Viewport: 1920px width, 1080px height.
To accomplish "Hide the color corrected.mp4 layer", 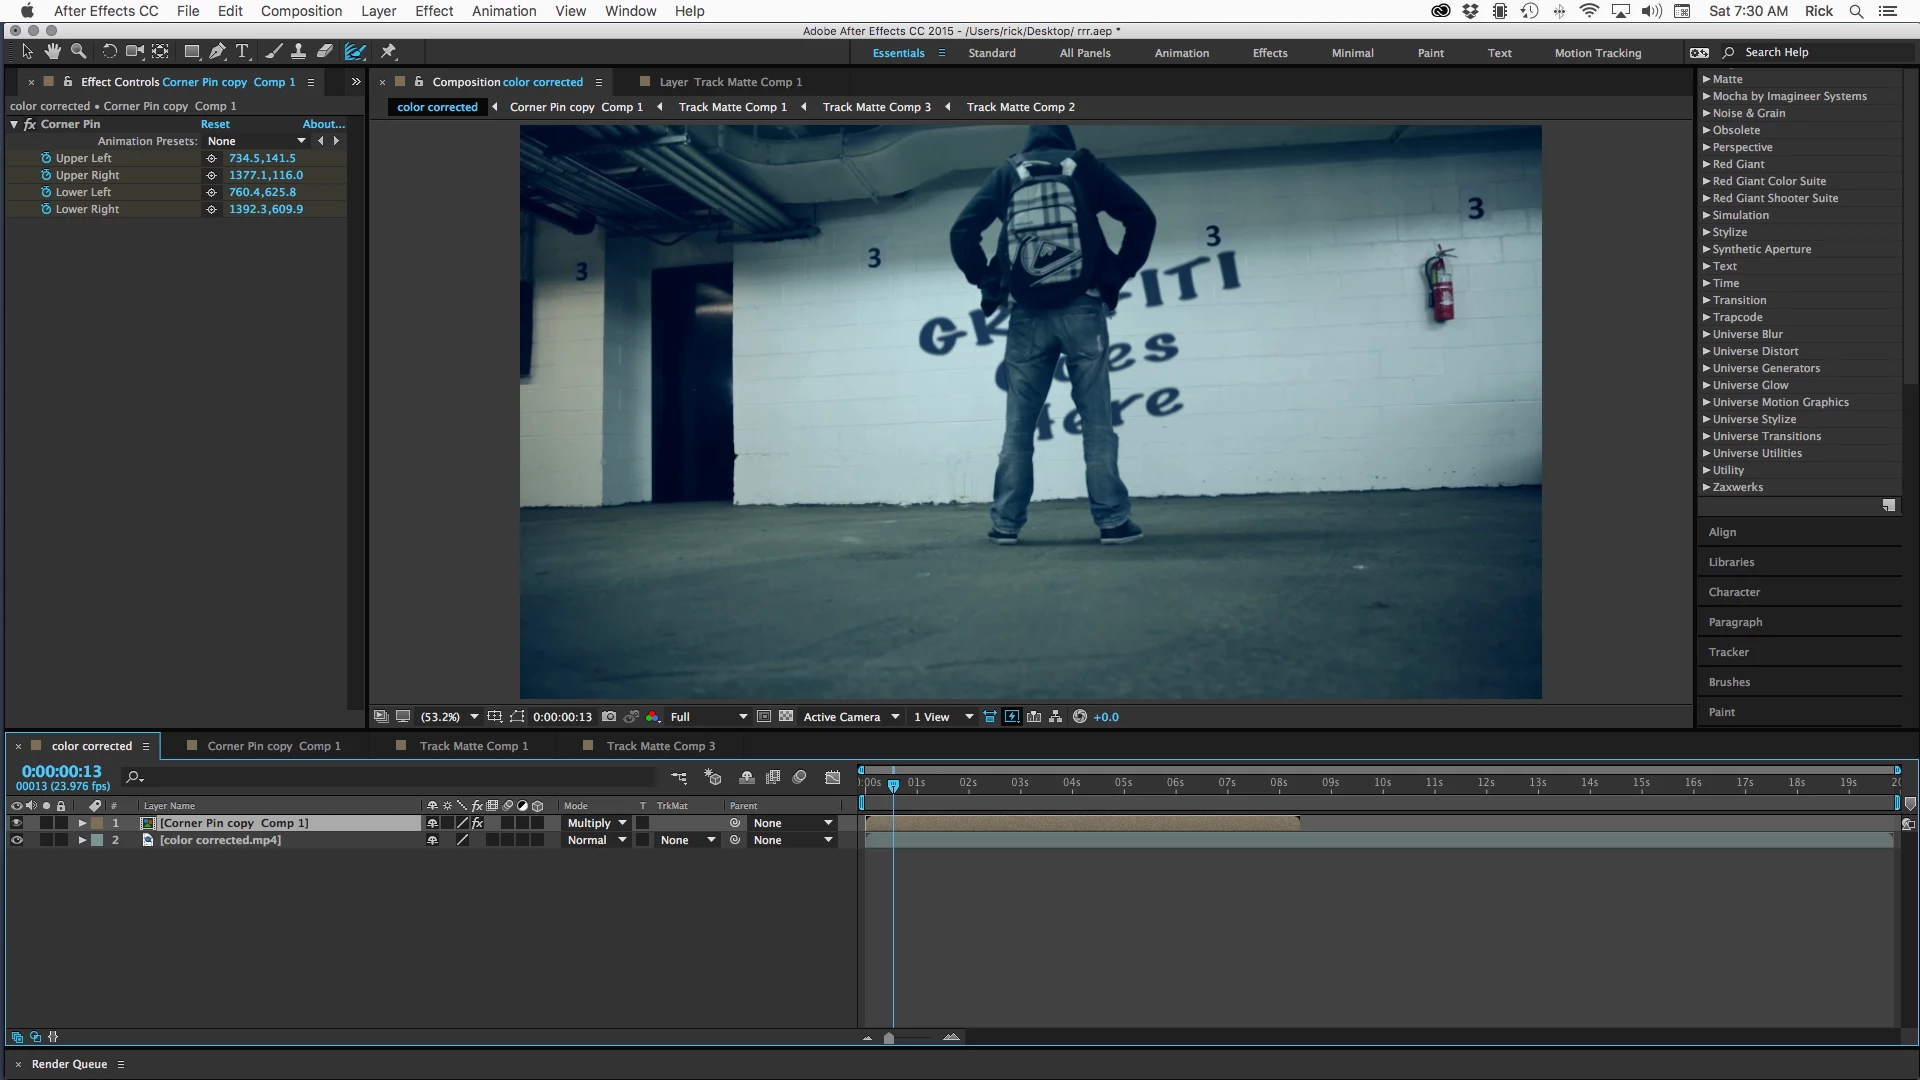I will [16, 840].
